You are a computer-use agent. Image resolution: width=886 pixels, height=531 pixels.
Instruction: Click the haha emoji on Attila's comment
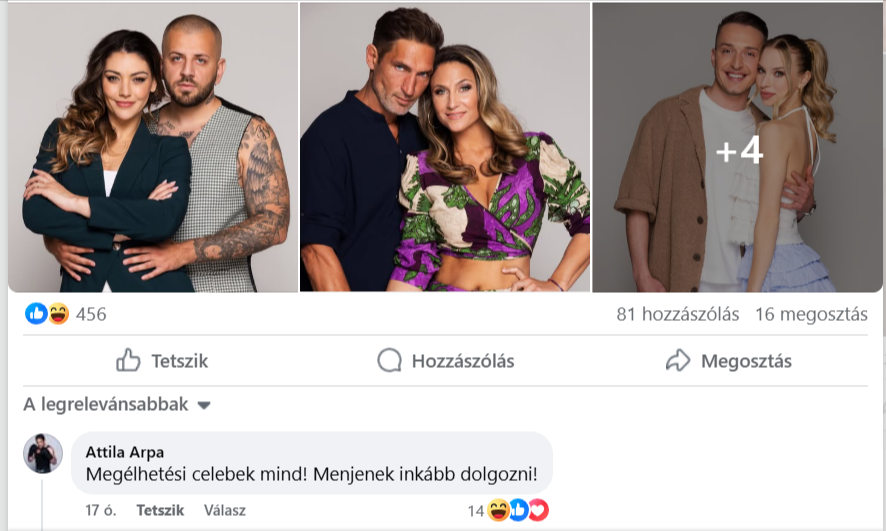(x=499, y=511)
